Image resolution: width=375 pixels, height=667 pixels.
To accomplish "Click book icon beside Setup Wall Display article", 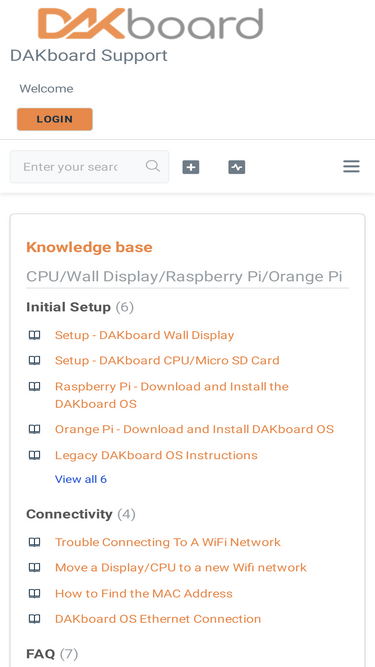I will (34, 335).
